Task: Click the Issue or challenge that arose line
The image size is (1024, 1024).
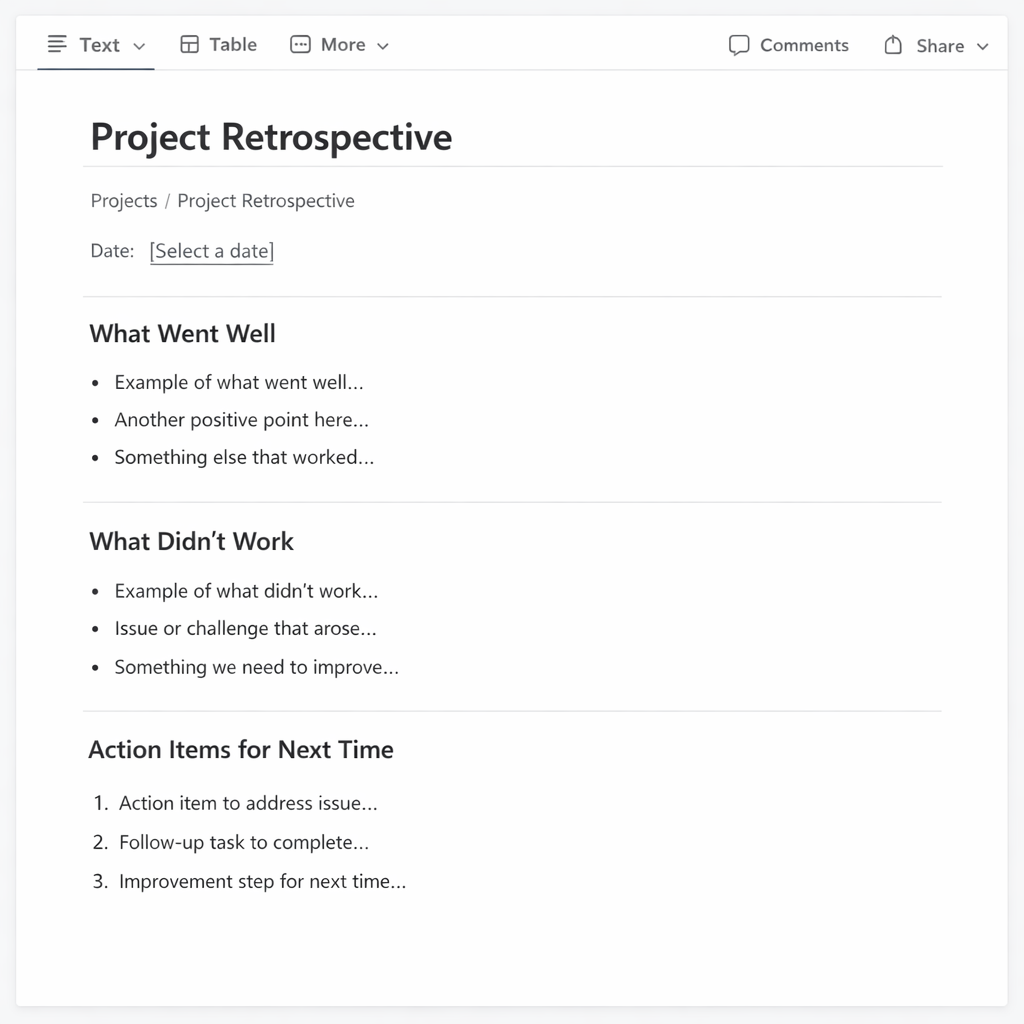Action: (245, 629)
